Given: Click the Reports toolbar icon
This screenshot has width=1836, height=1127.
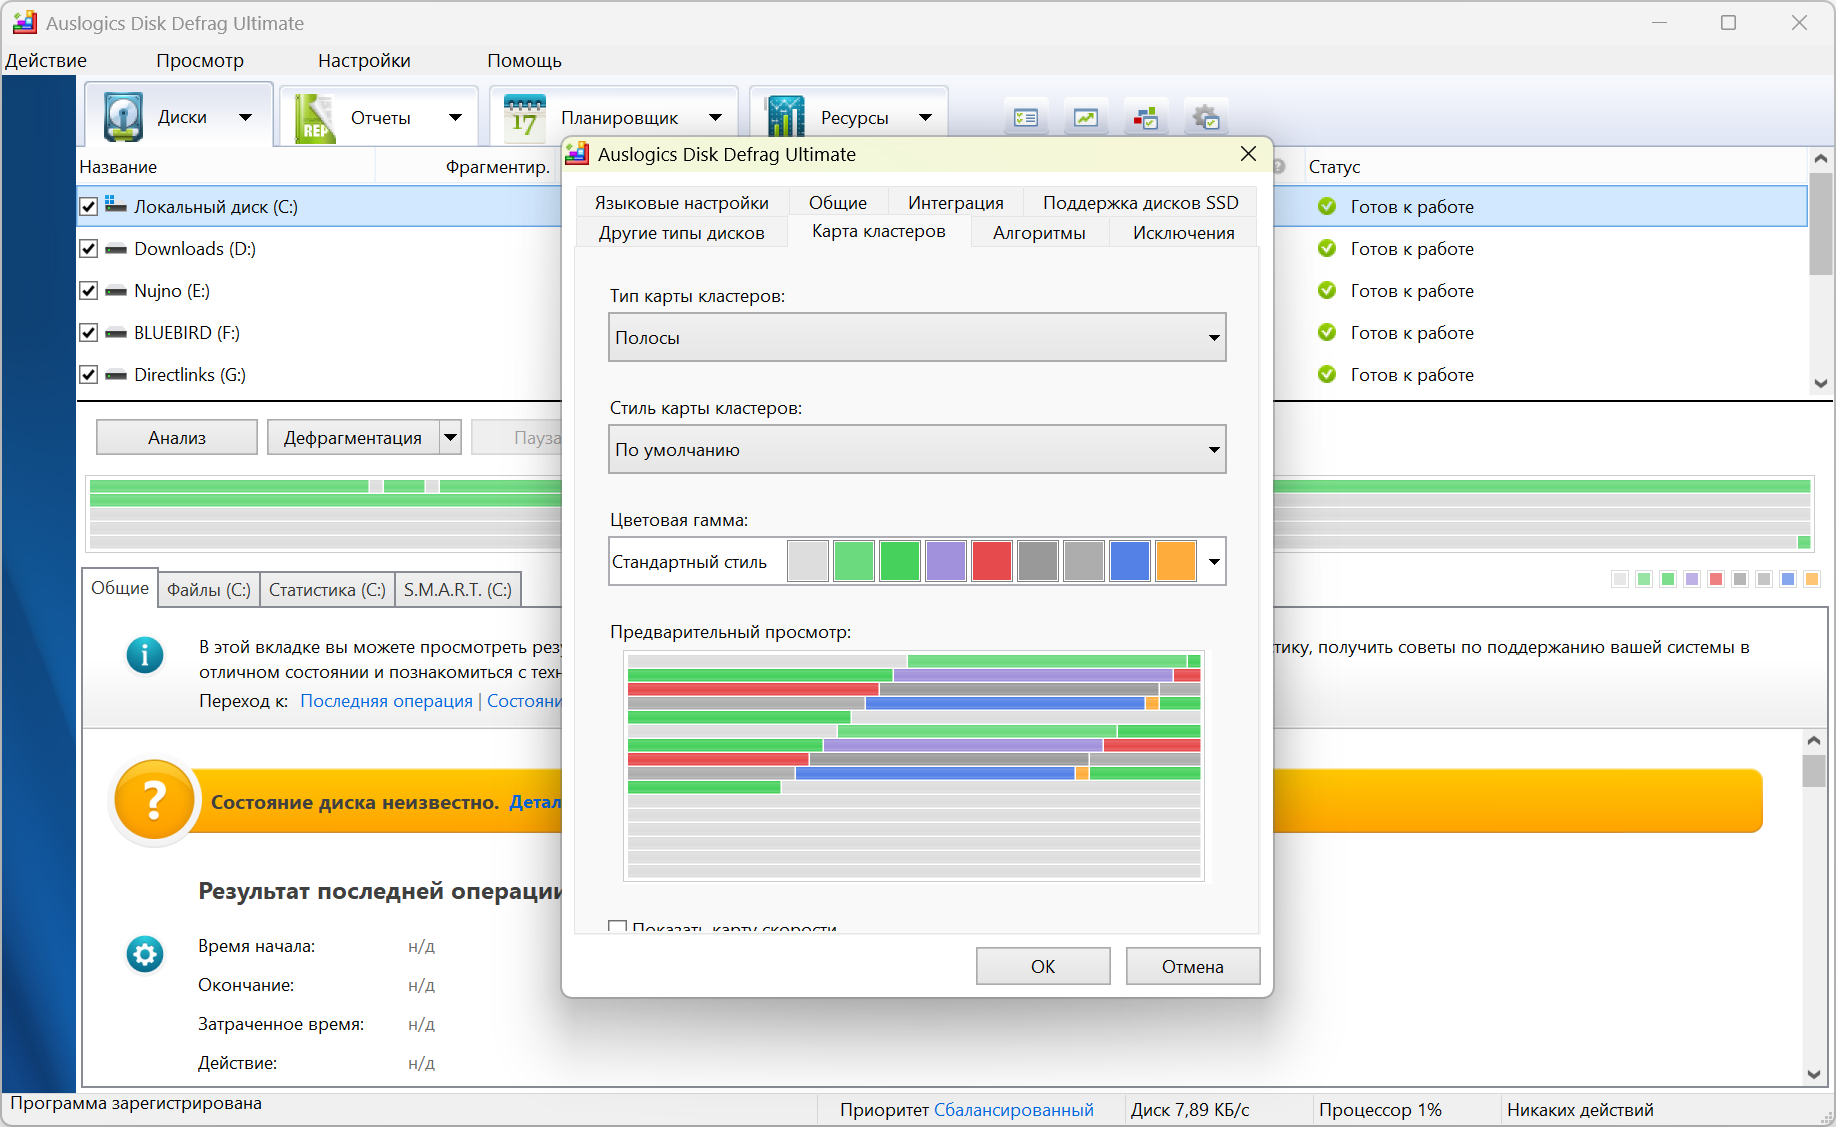Looking at the screenshot, I should click(315, 118).
